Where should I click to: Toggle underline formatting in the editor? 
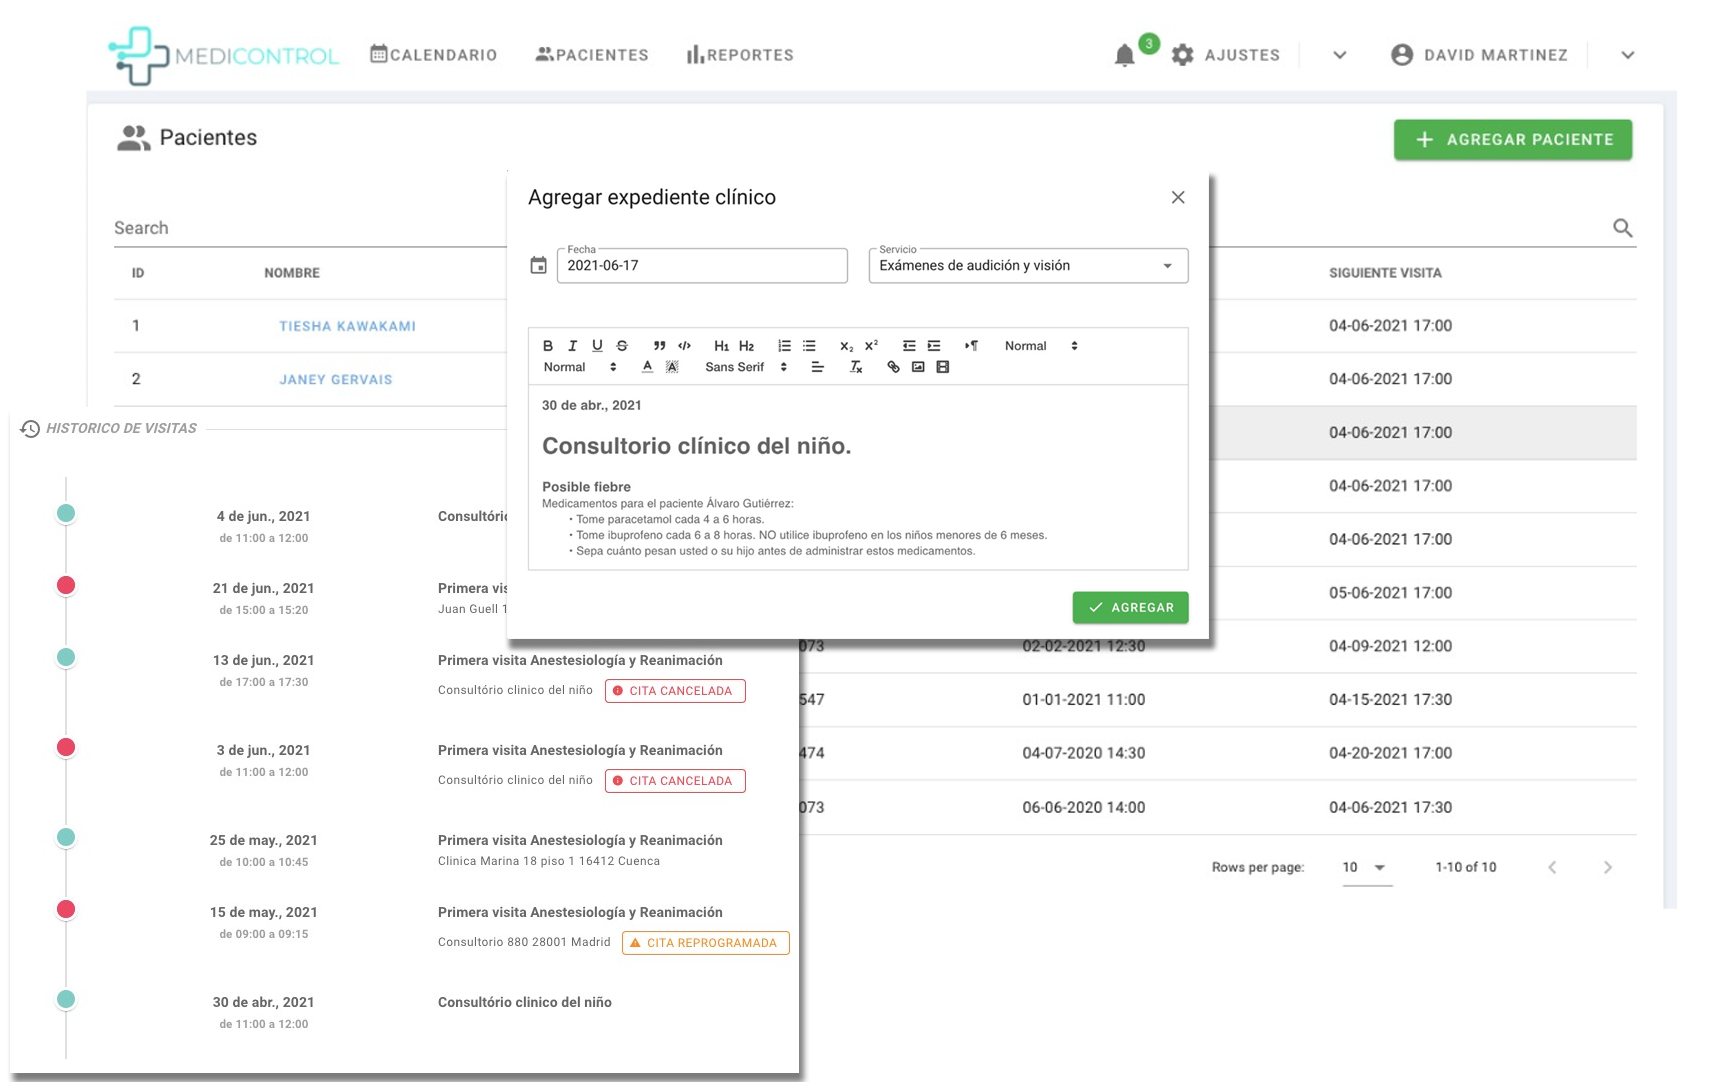pos(597,346)
